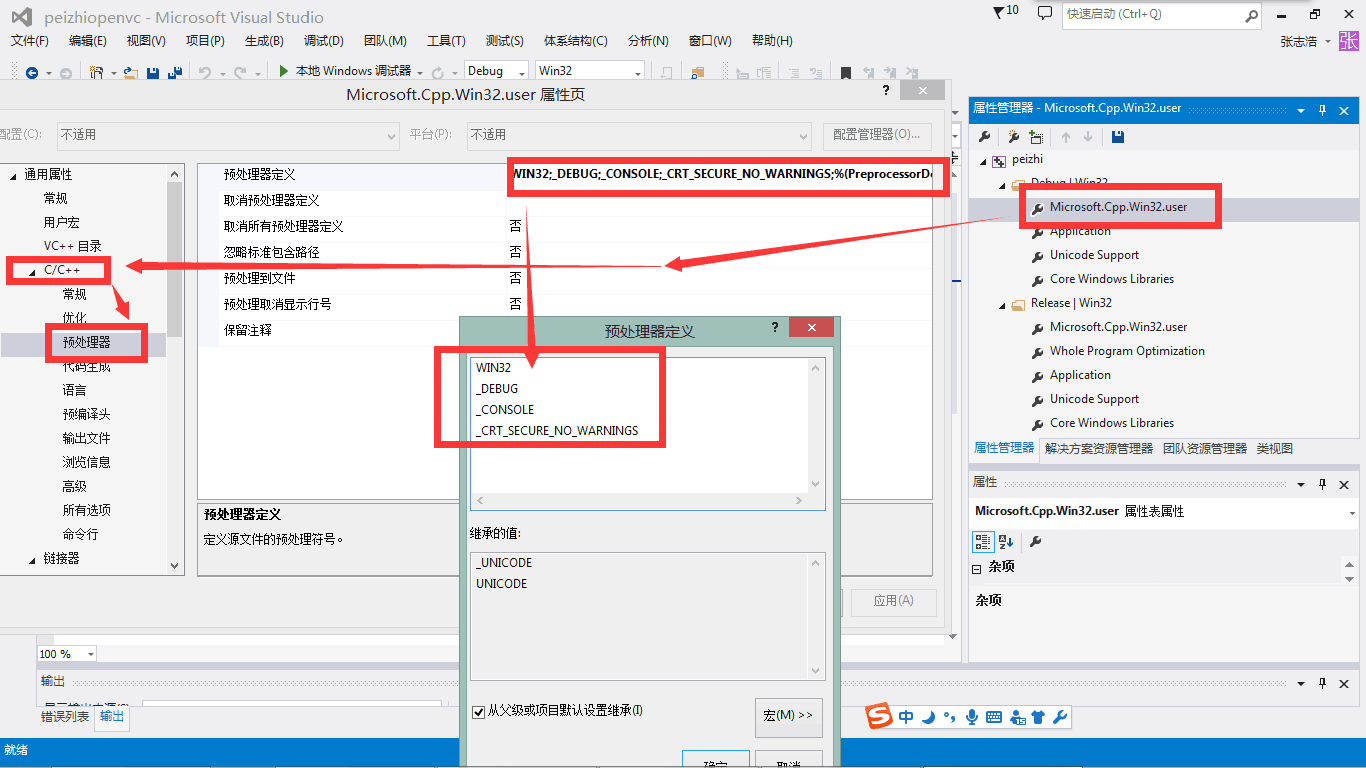Click Add Existing Property Sheet icon
The width and height of the screenshot is (1366, 768).
(x=1036, y=136)
